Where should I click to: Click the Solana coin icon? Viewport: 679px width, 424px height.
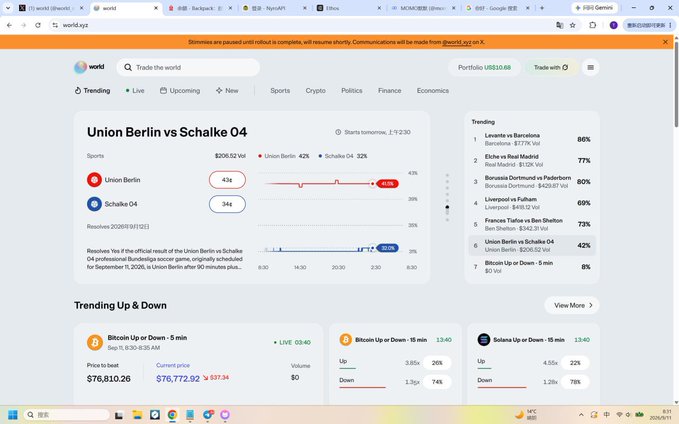[484, 340]
